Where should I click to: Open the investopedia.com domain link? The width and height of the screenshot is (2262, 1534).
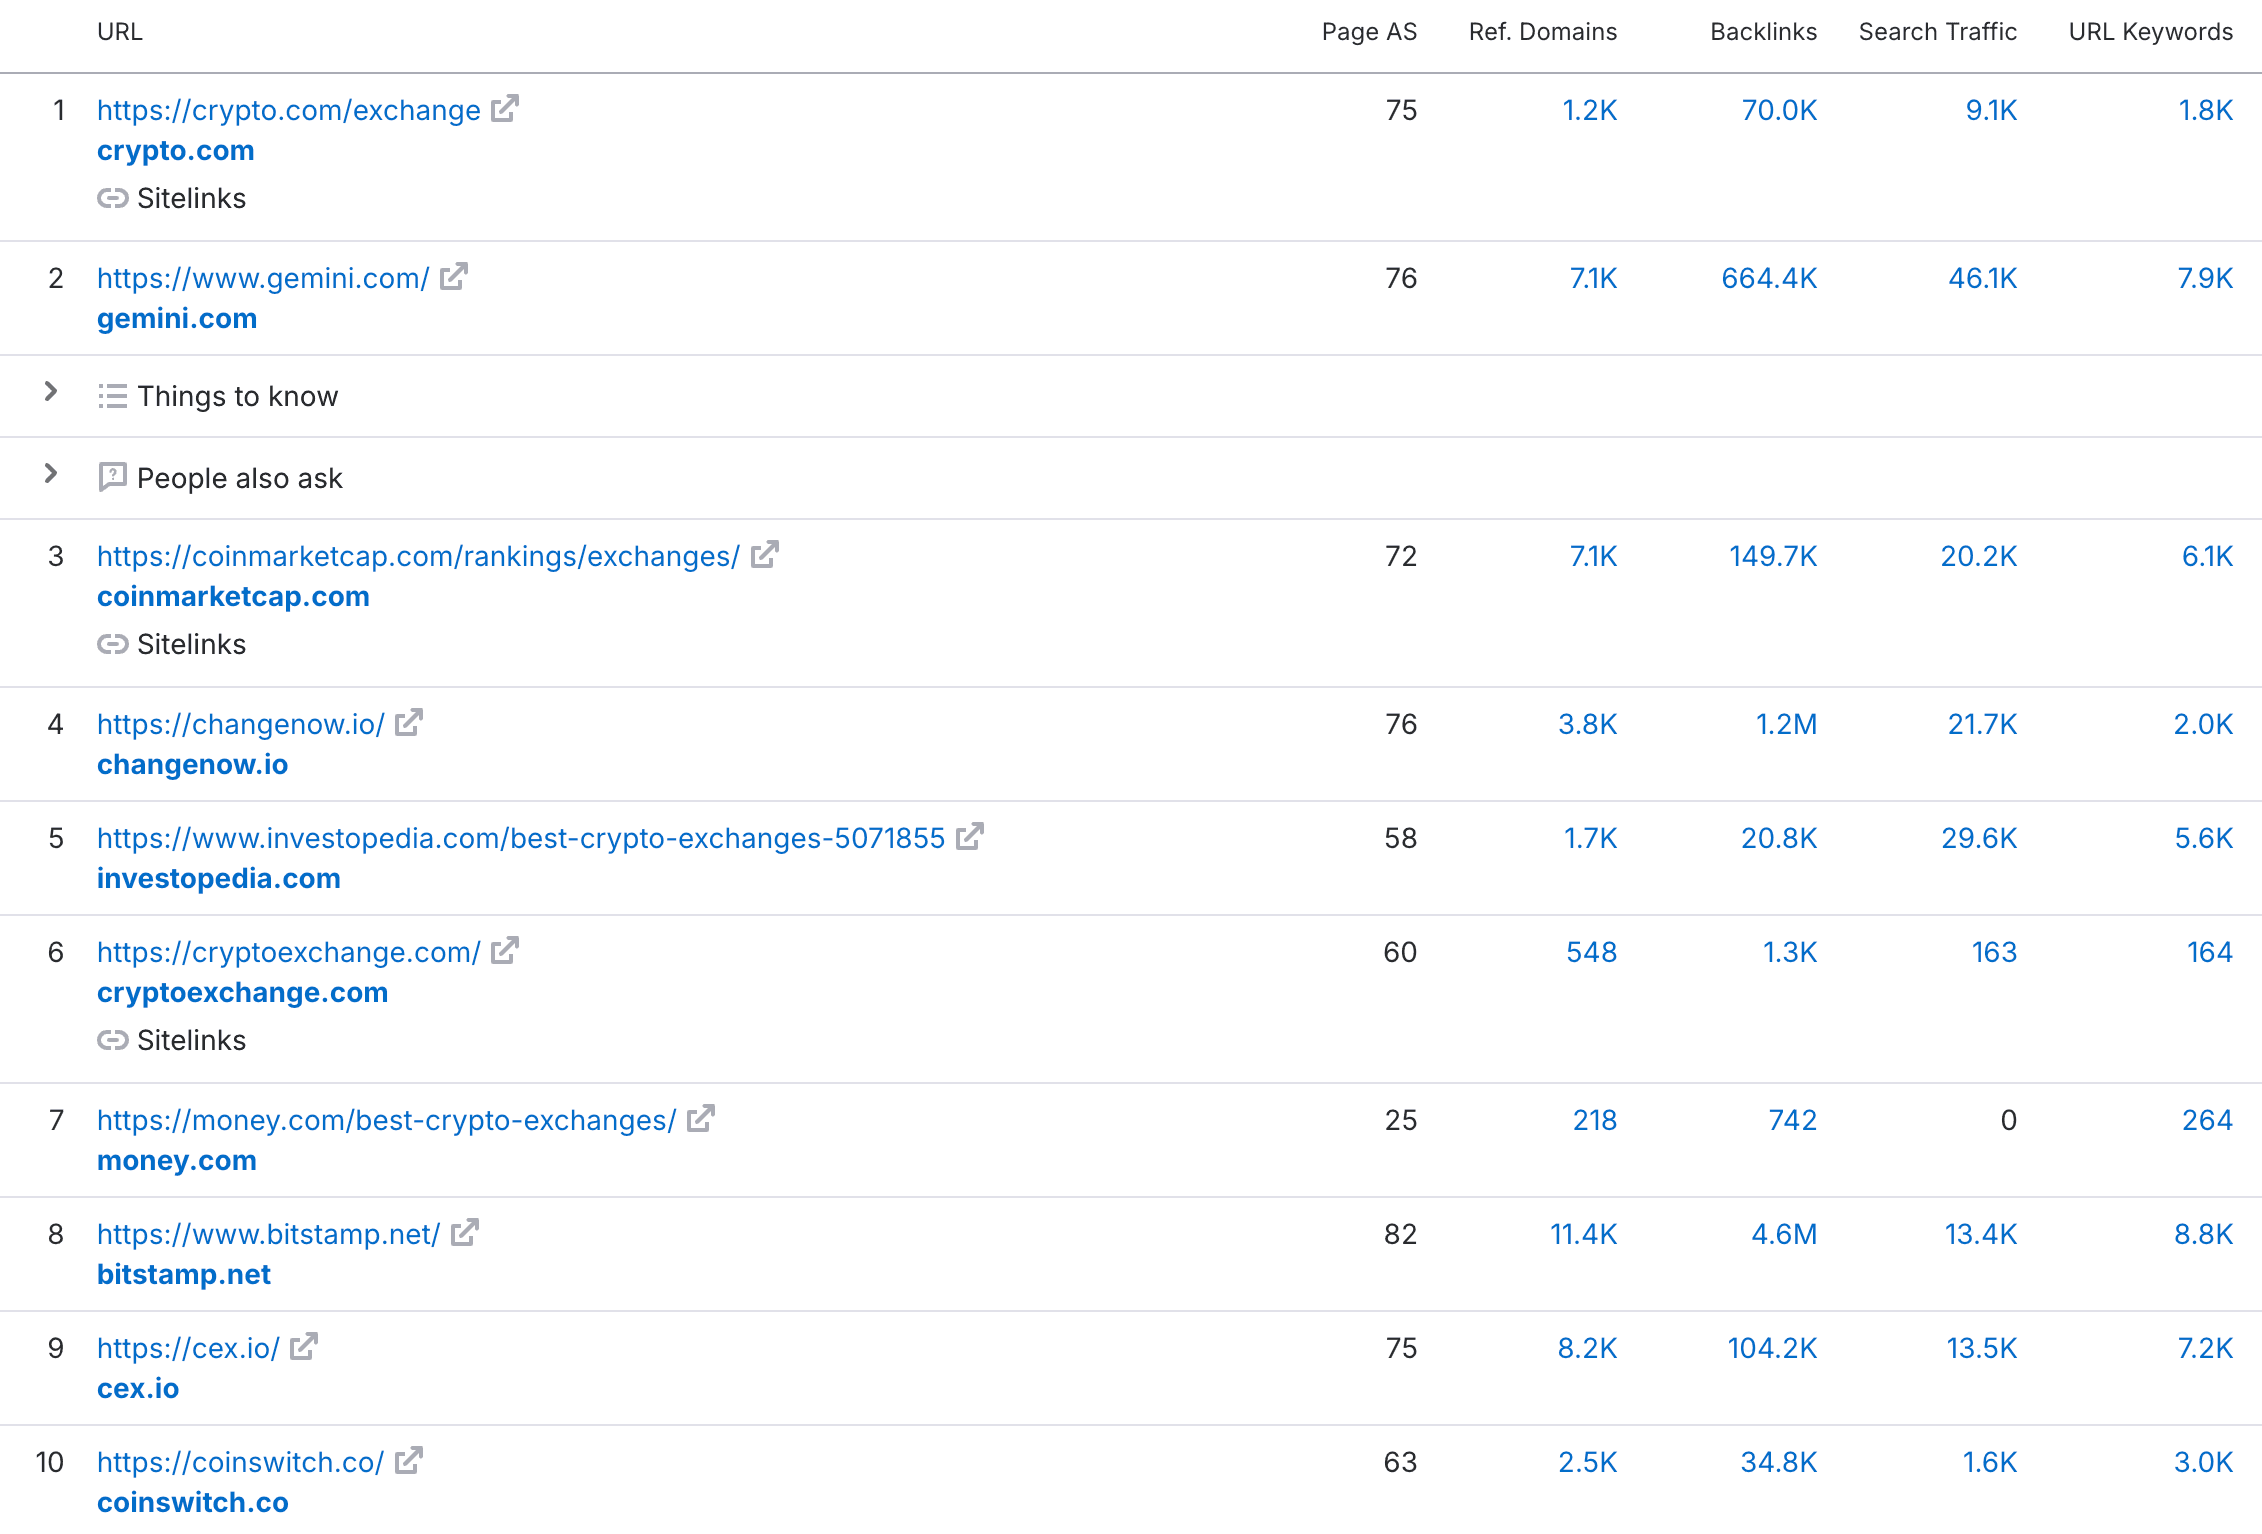219,878
